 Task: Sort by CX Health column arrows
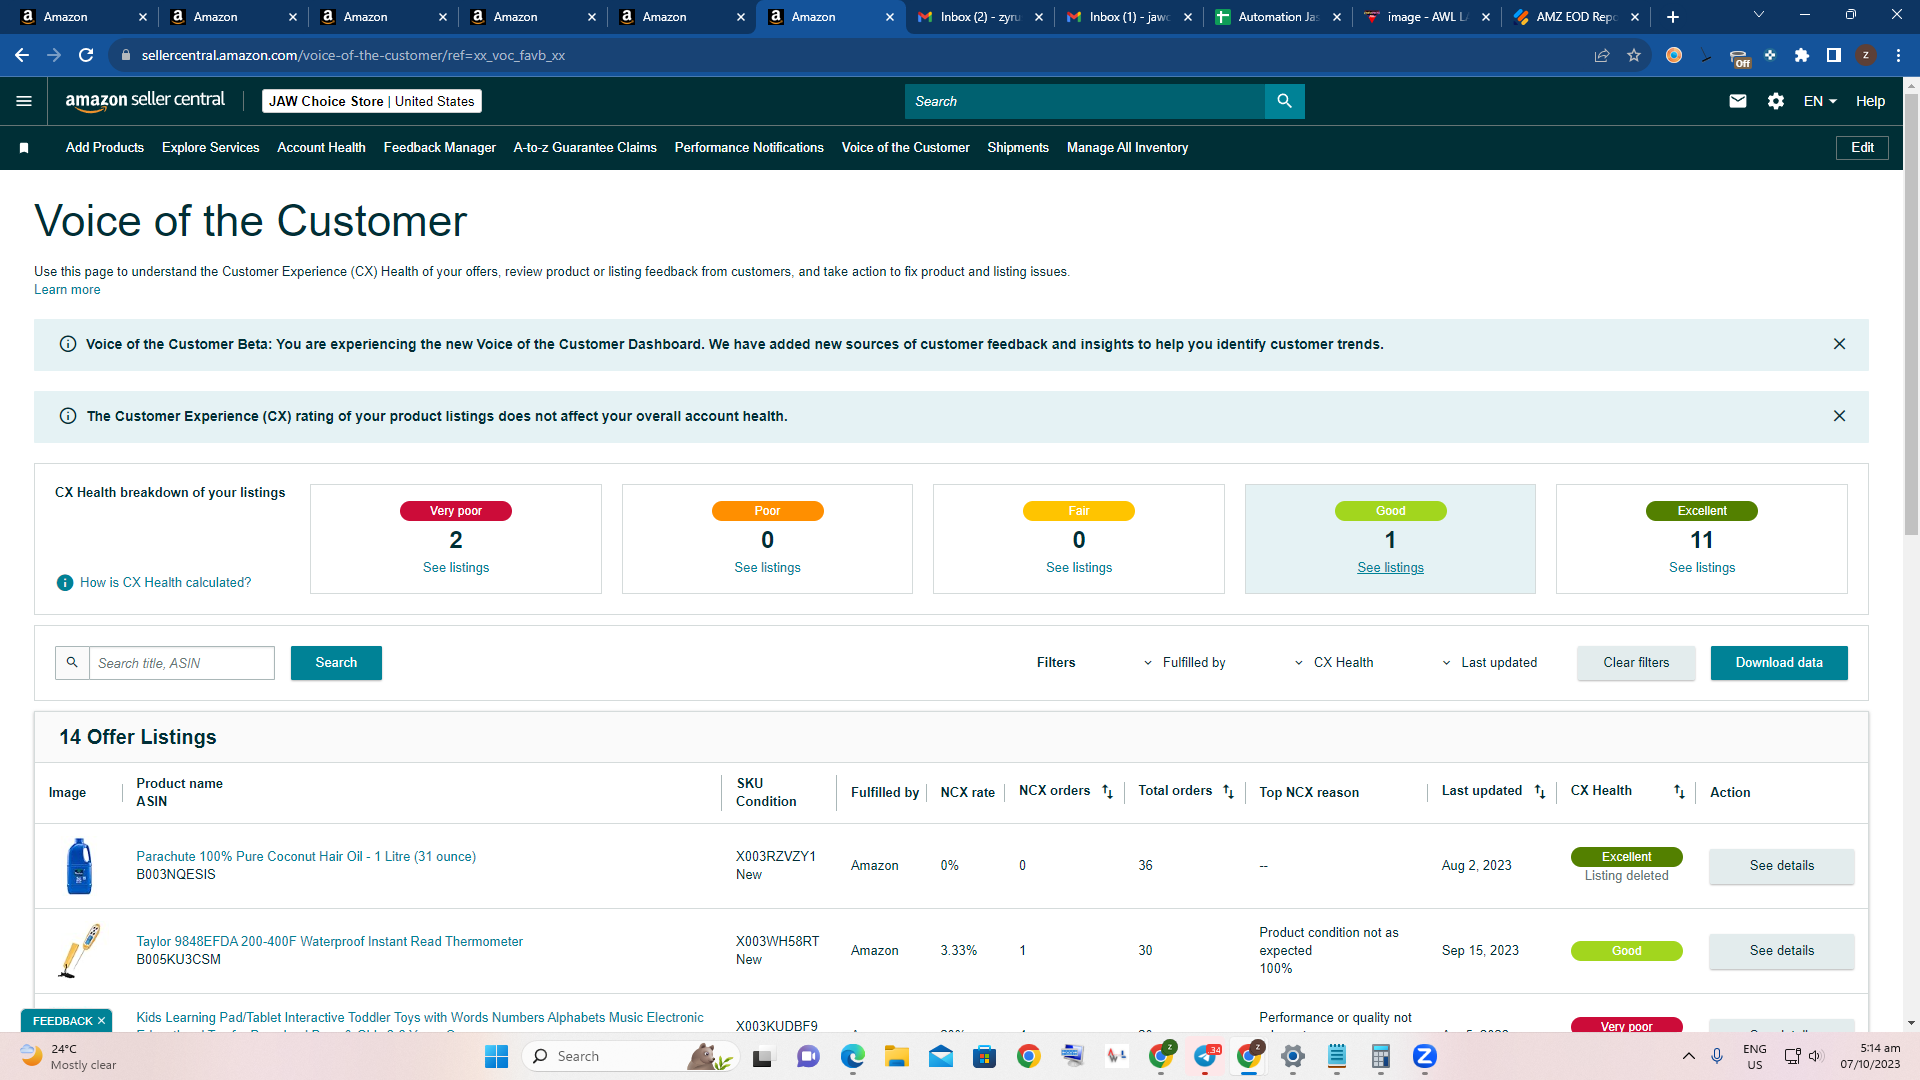tap(1679, 792)
